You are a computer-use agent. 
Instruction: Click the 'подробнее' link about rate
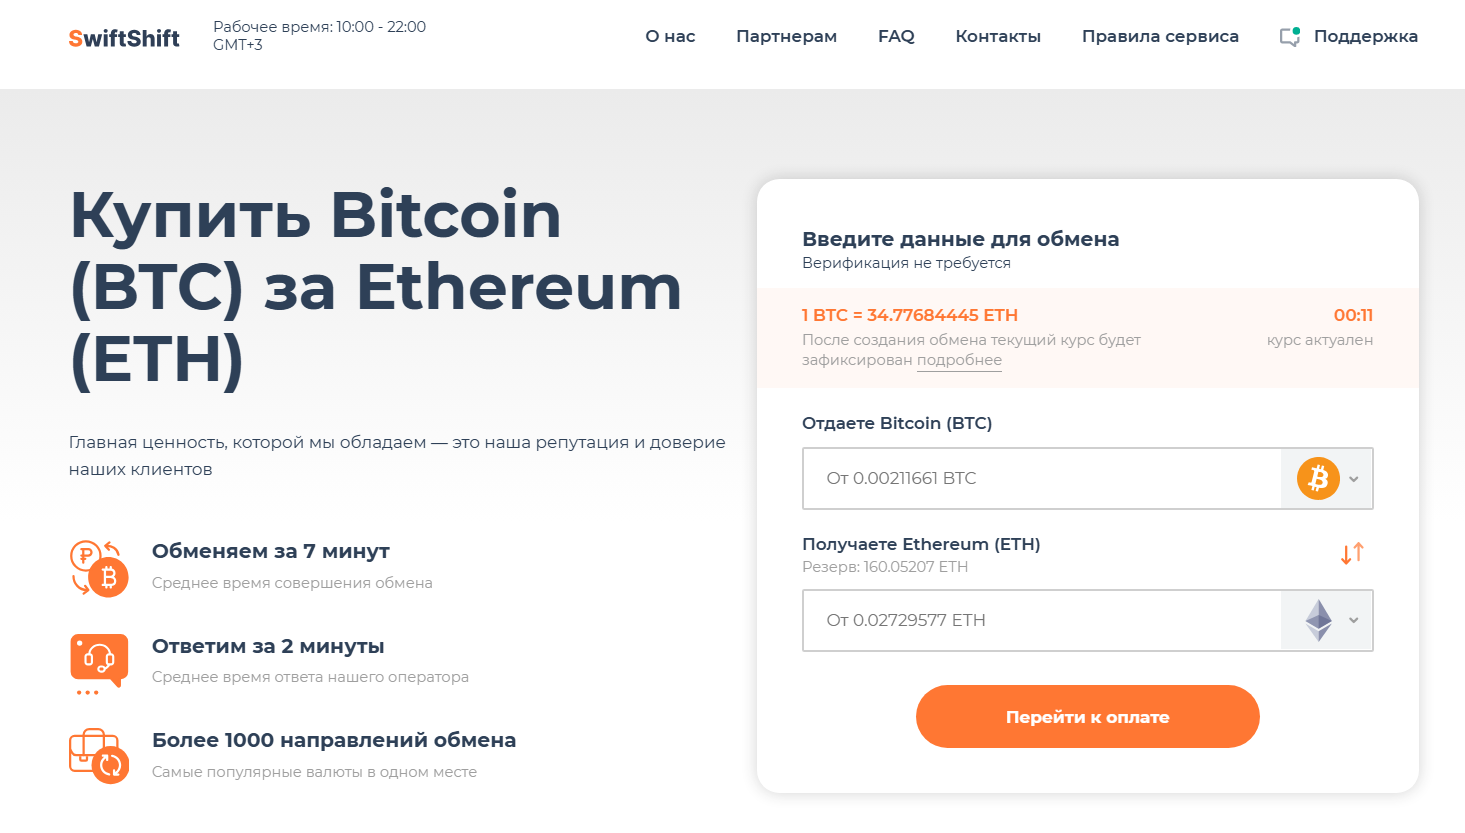tap(959, 361)
